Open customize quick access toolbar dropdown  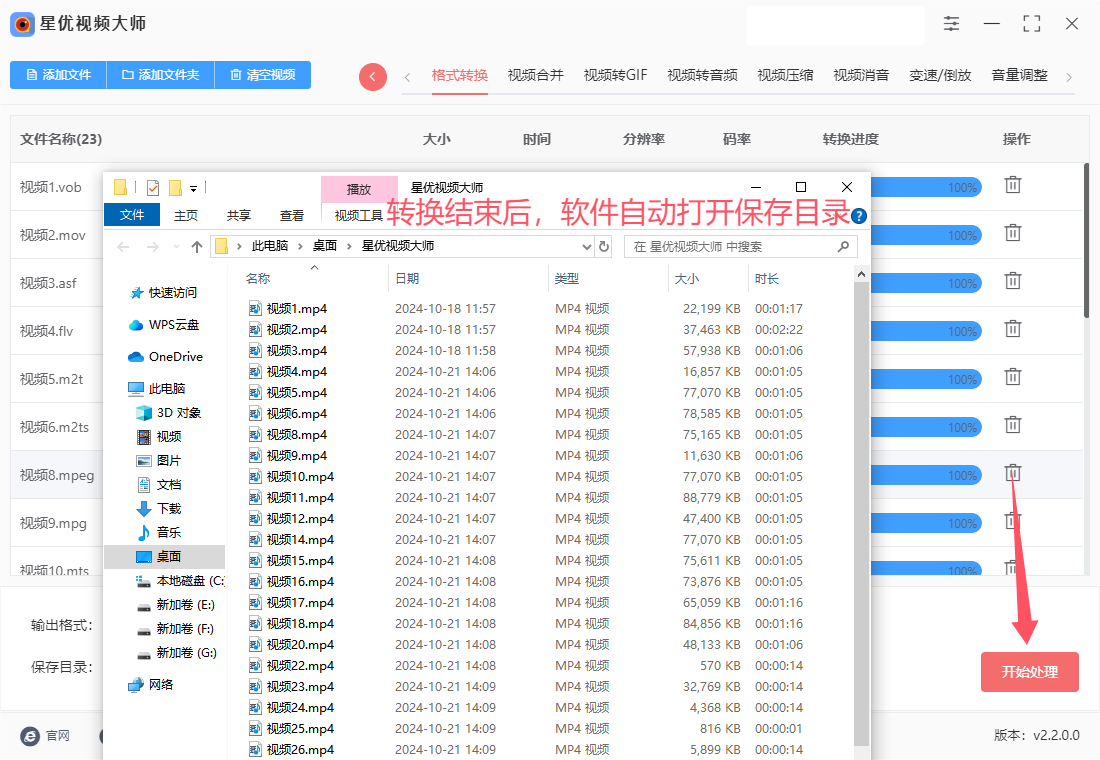click(x=194, y=188)
